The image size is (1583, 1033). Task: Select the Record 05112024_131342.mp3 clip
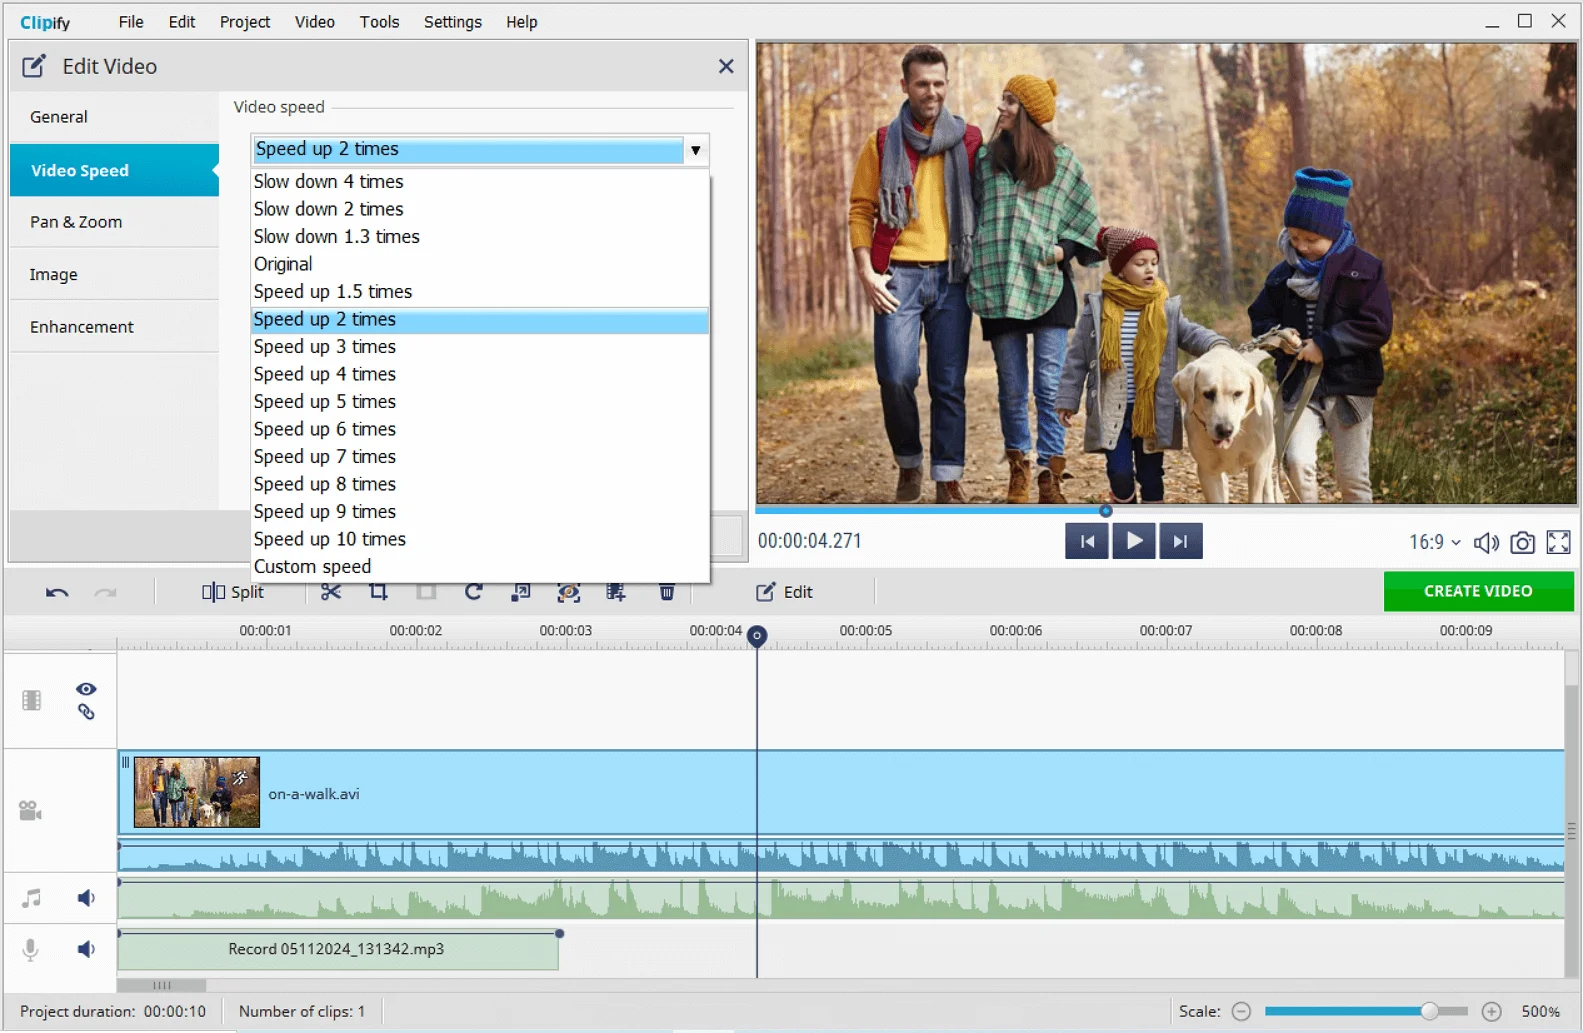[x=338, y=950]
